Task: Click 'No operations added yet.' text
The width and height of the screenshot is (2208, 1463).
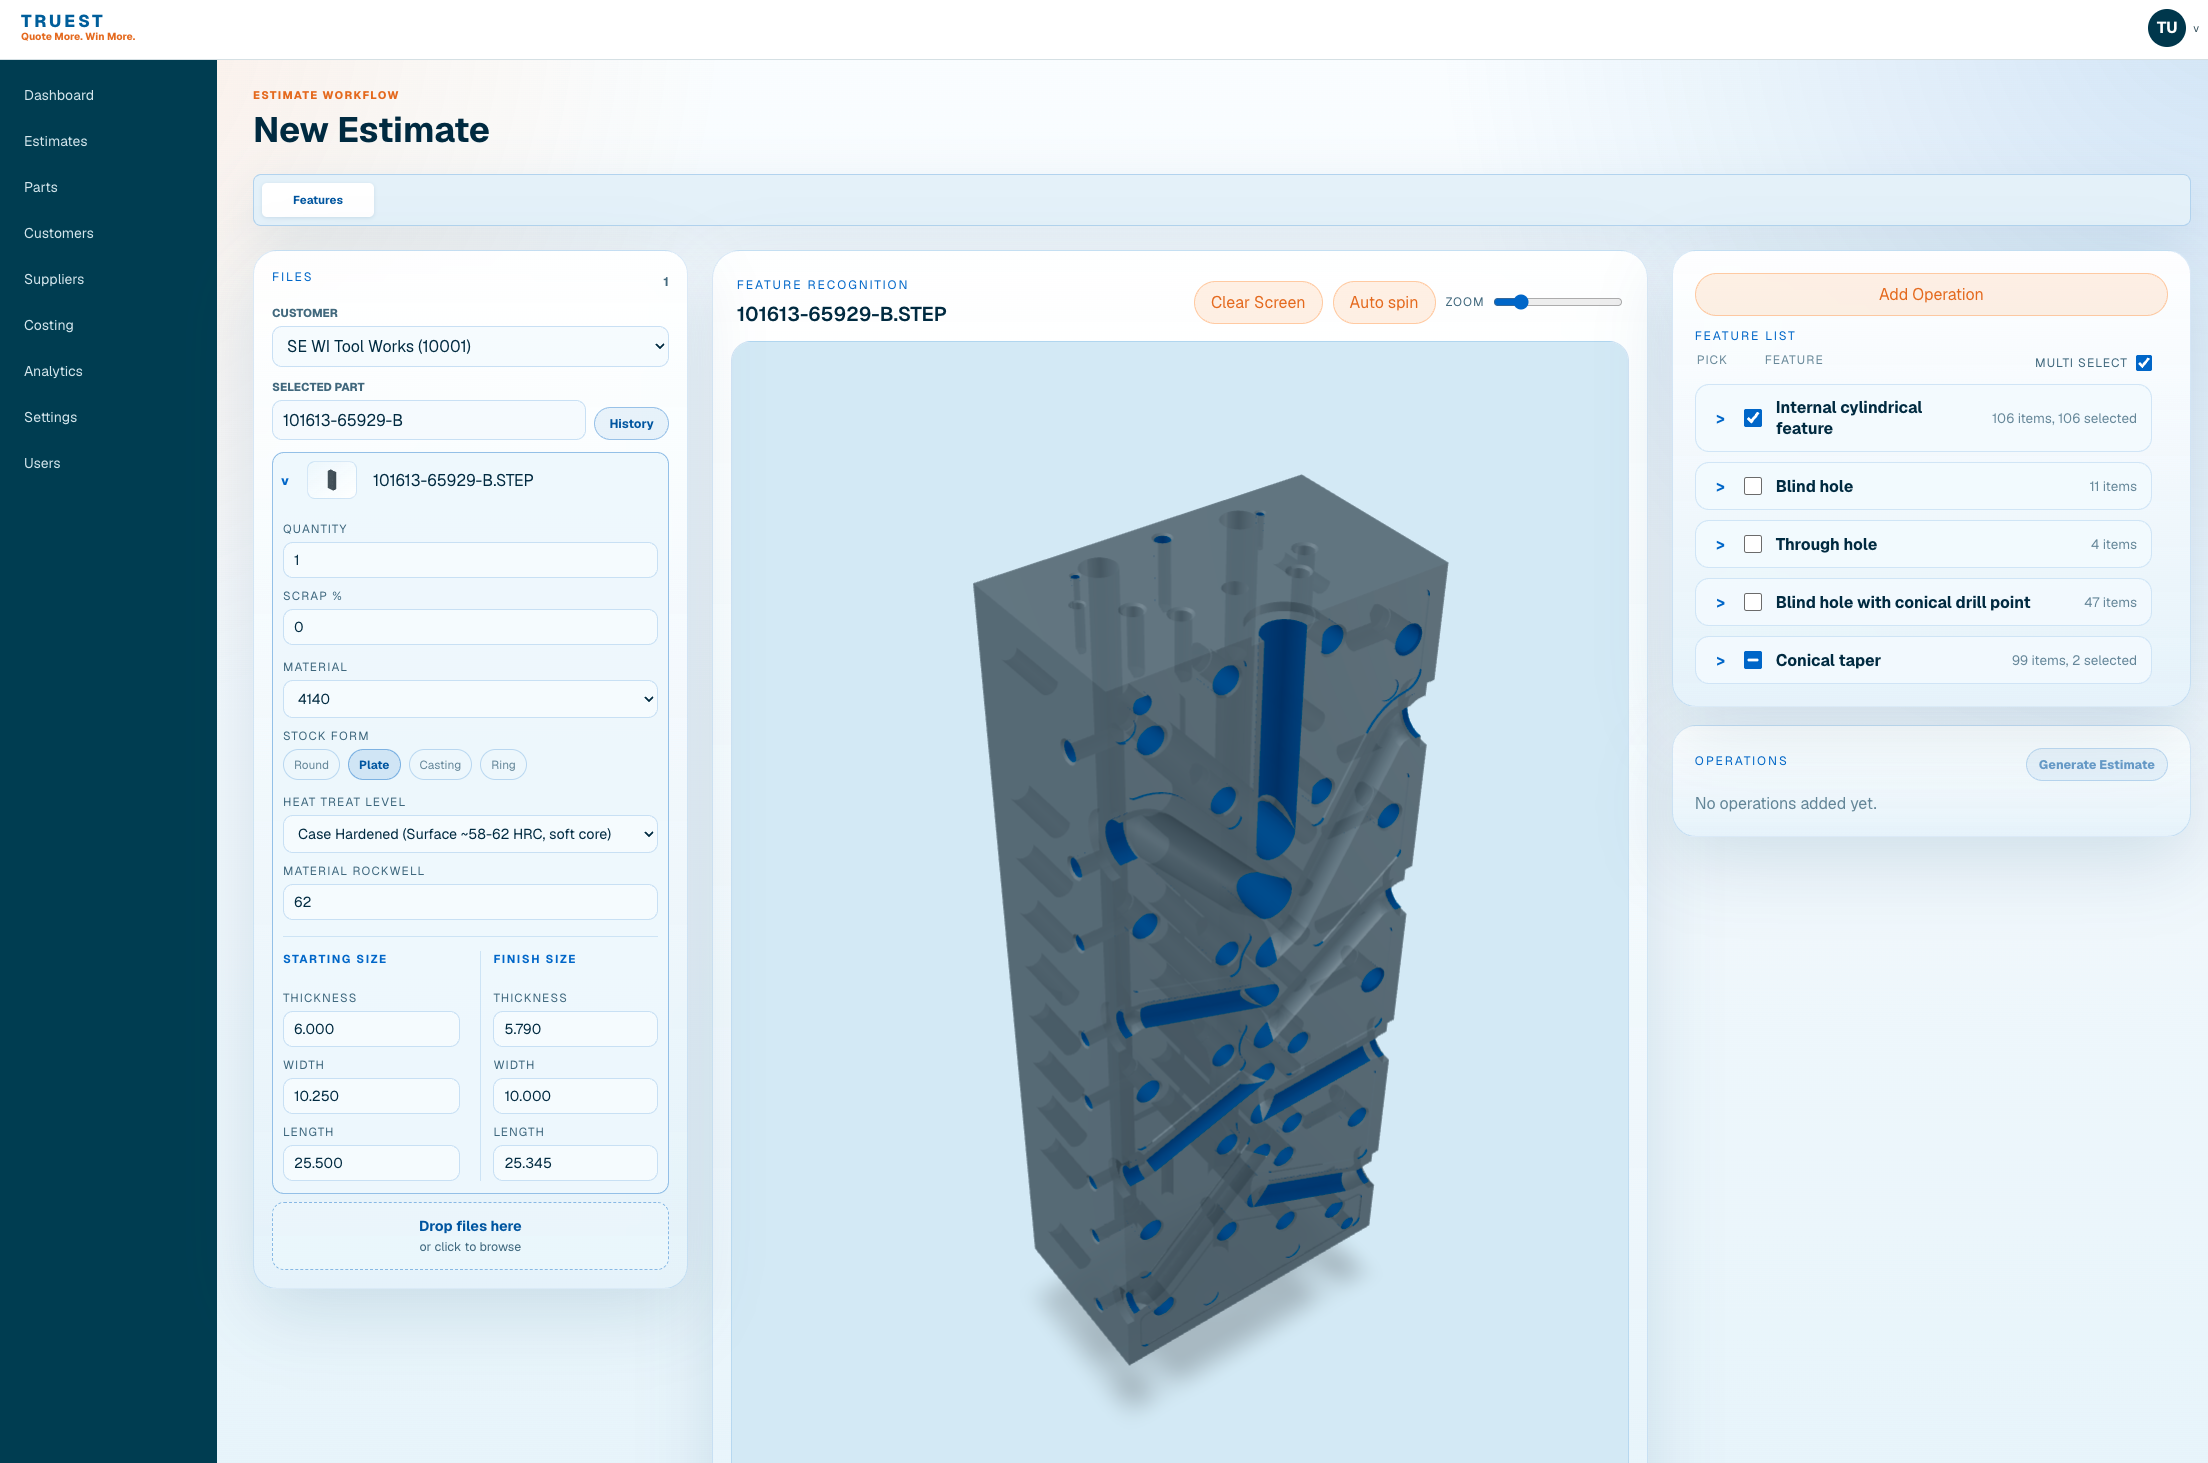Action: [1785, 803]
